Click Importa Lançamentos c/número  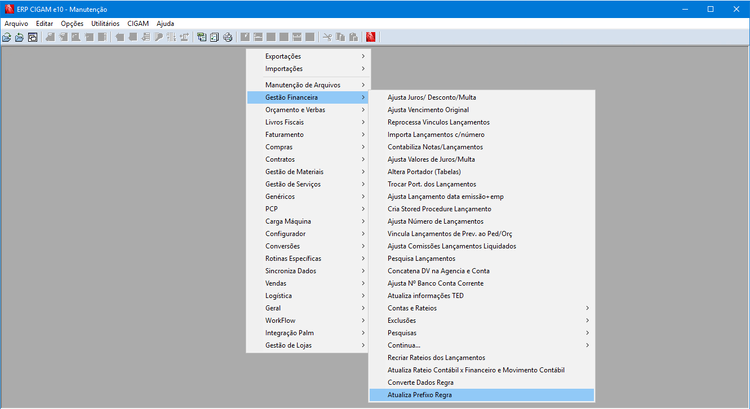[x=482, y=135]
